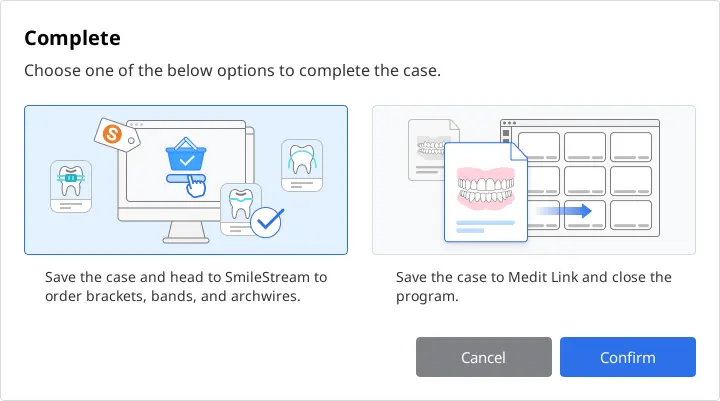Click the blue shopping basket icon
Image resolution: width=720 pixels, height=401 pixels.
186,154
